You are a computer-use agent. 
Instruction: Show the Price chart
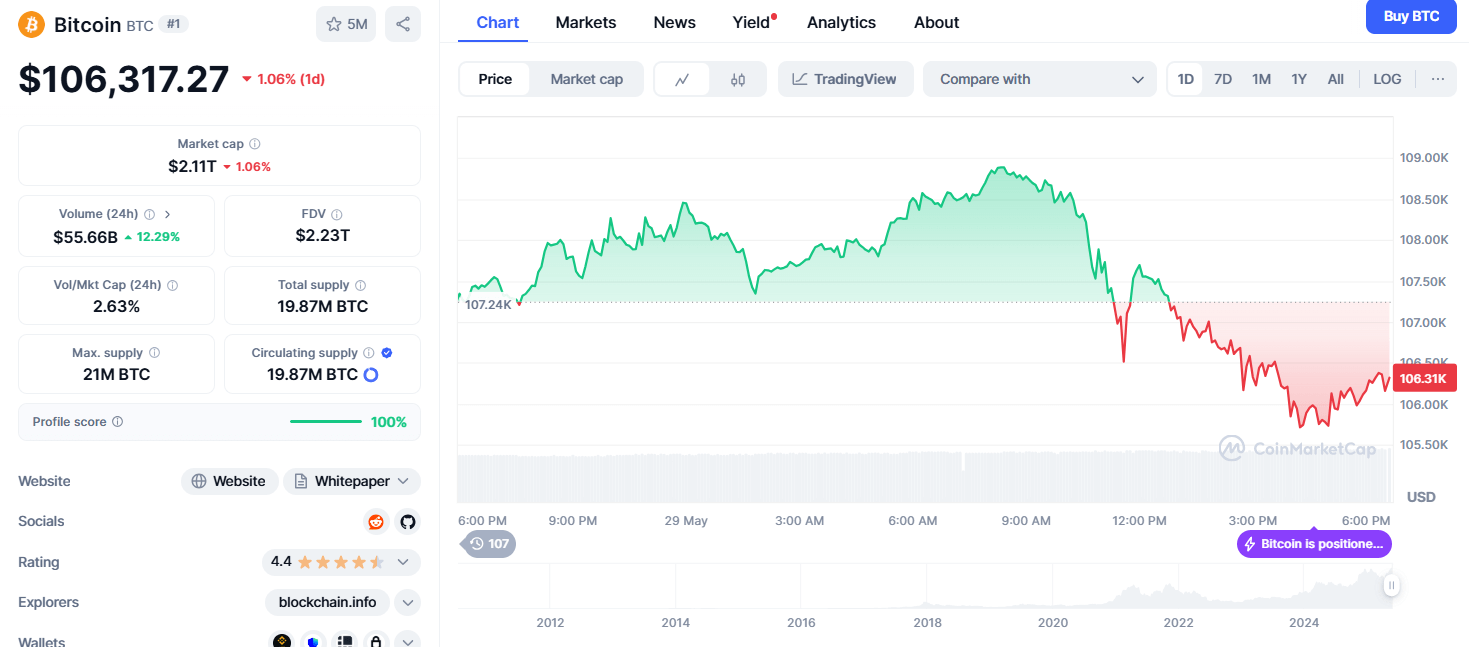[x=495, y=79]
